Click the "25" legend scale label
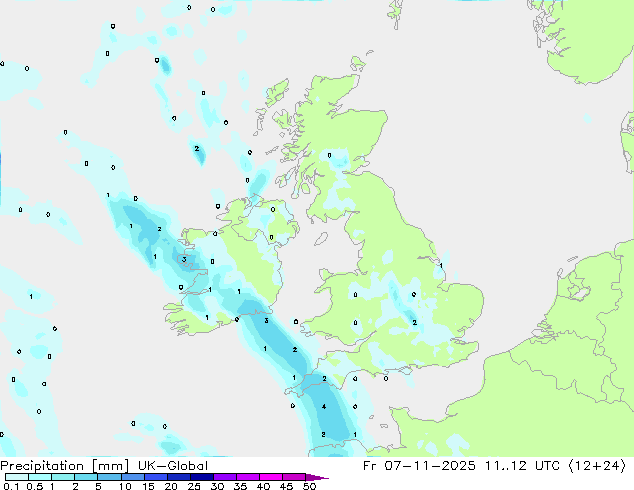This screenshot has height=490, width=634. (194, 486)
